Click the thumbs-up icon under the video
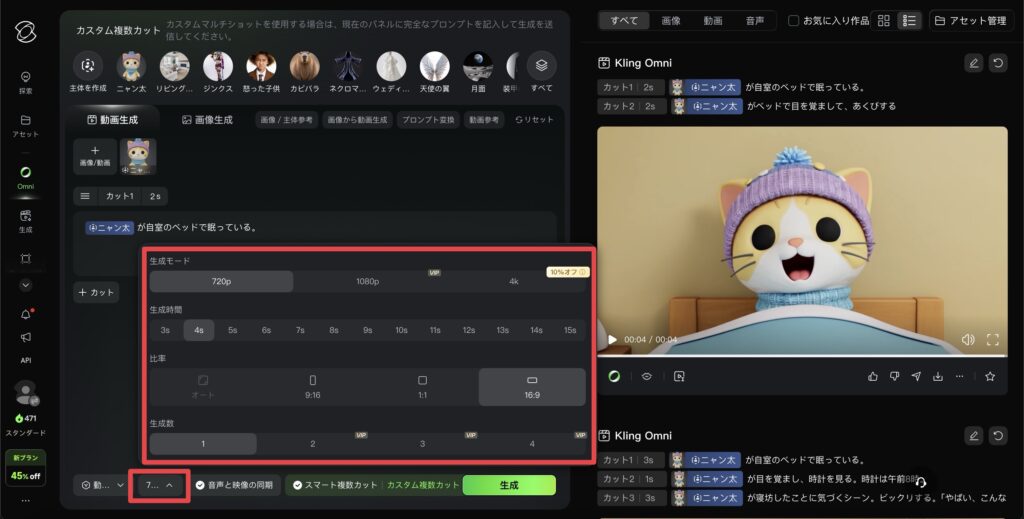 coord(872,377)
